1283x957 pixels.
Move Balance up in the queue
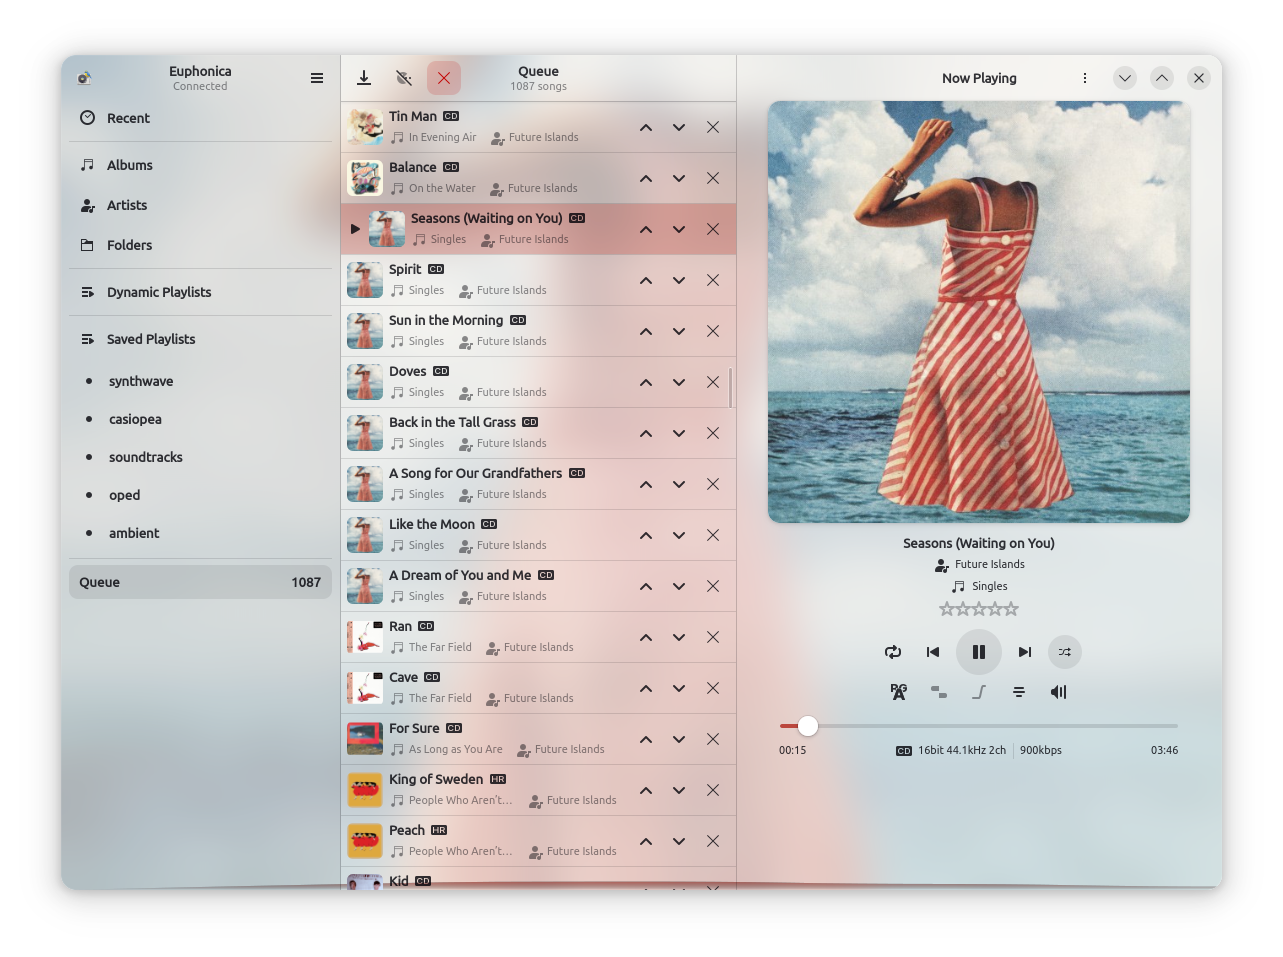[646, 178]
